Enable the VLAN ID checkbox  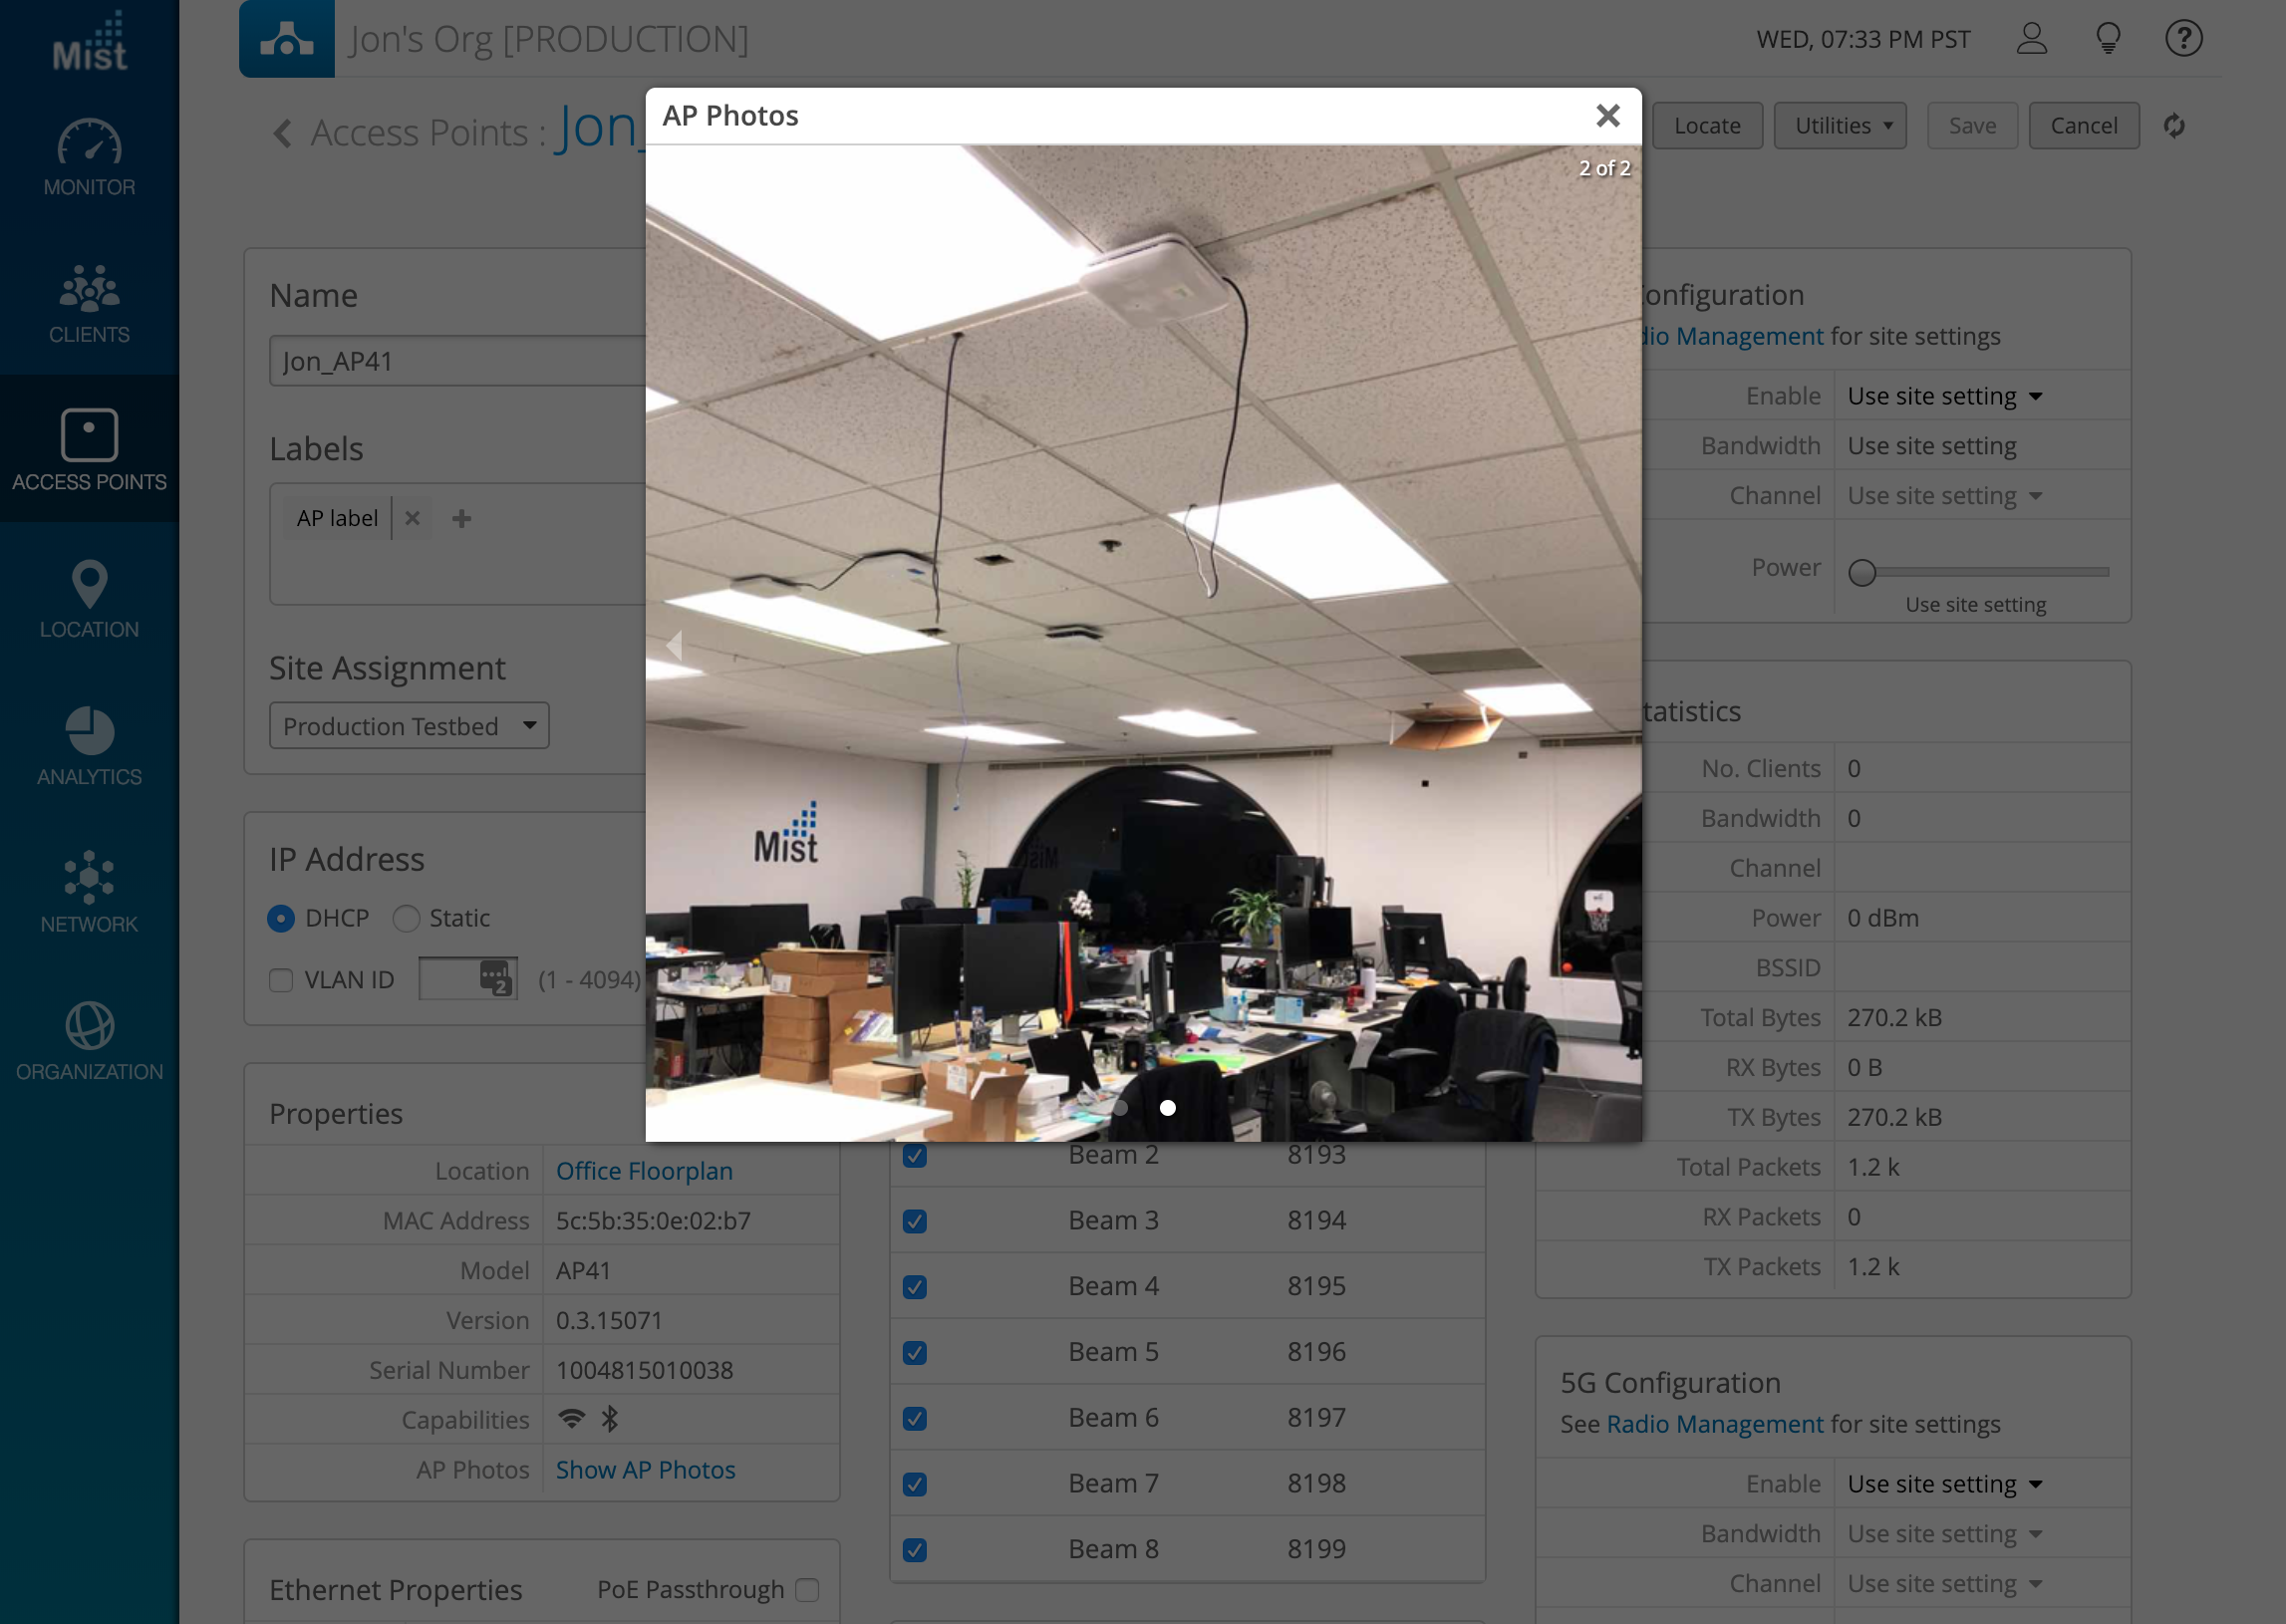(281, 980)
